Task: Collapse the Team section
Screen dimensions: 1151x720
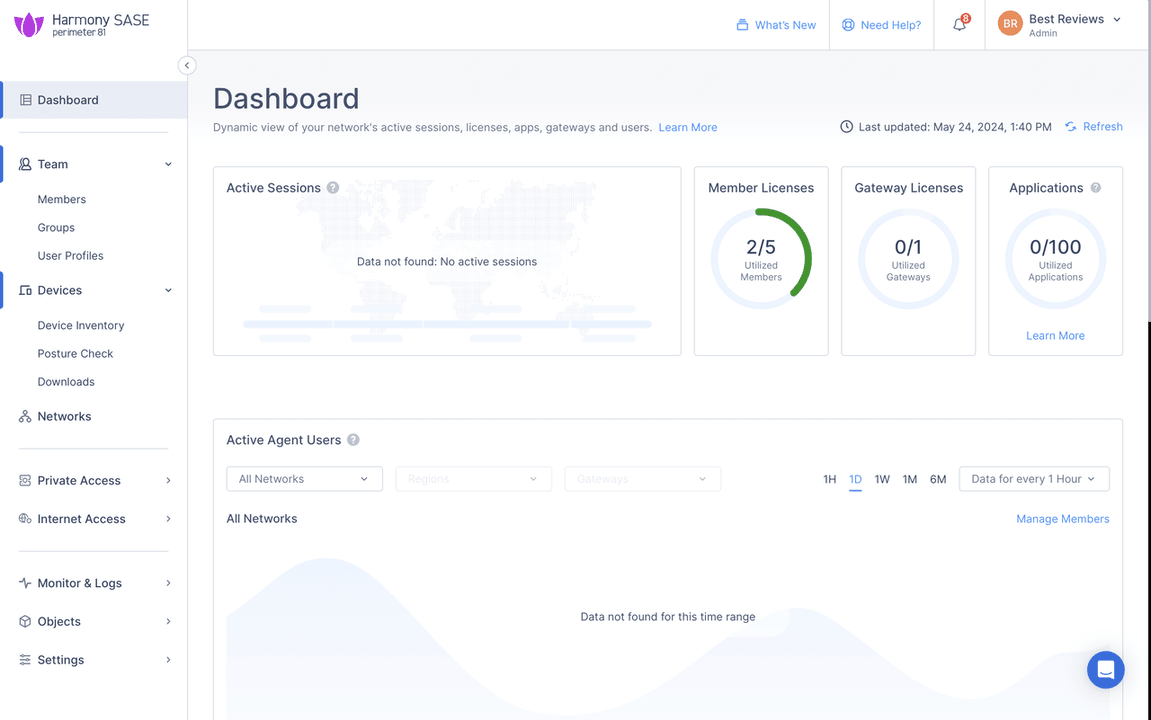Action: coord(167,164)
